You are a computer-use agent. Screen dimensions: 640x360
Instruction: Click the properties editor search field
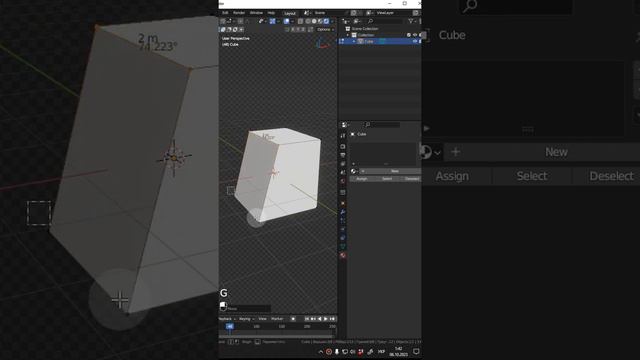[382, 124]
